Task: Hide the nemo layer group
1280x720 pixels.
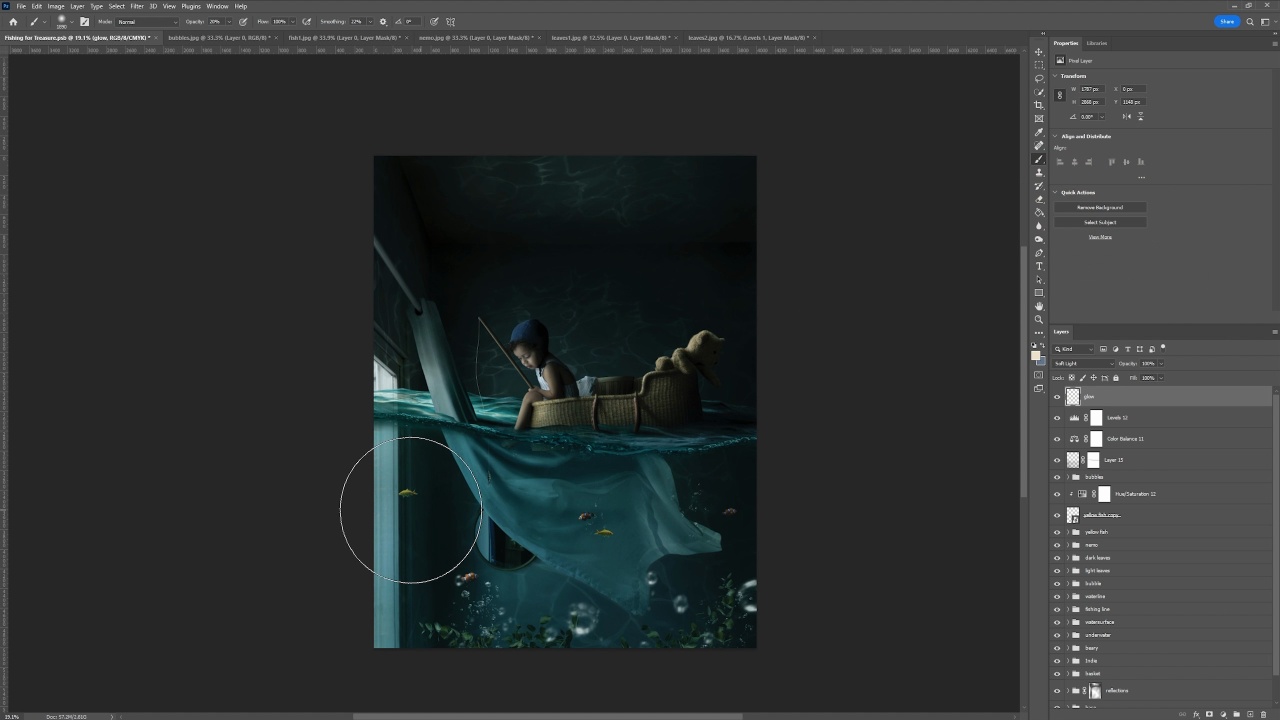Action: (x=1057, y=545)
